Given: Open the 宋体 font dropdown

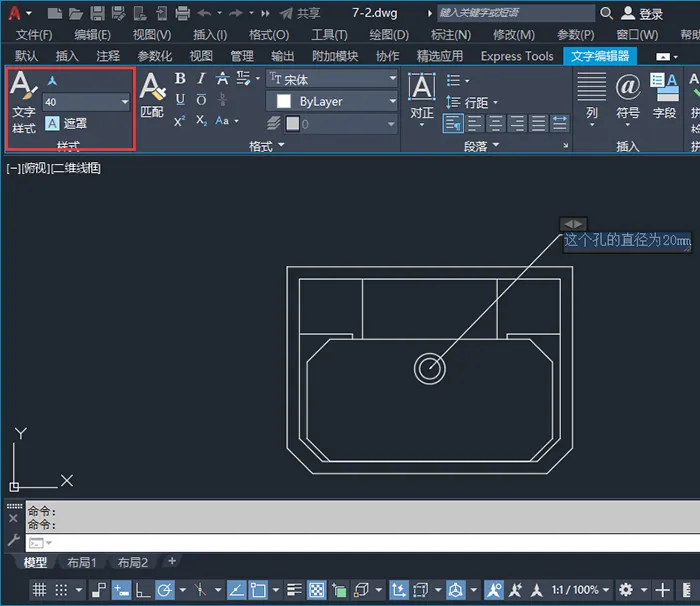Looking at the screenshot, I should pos(333,79).
